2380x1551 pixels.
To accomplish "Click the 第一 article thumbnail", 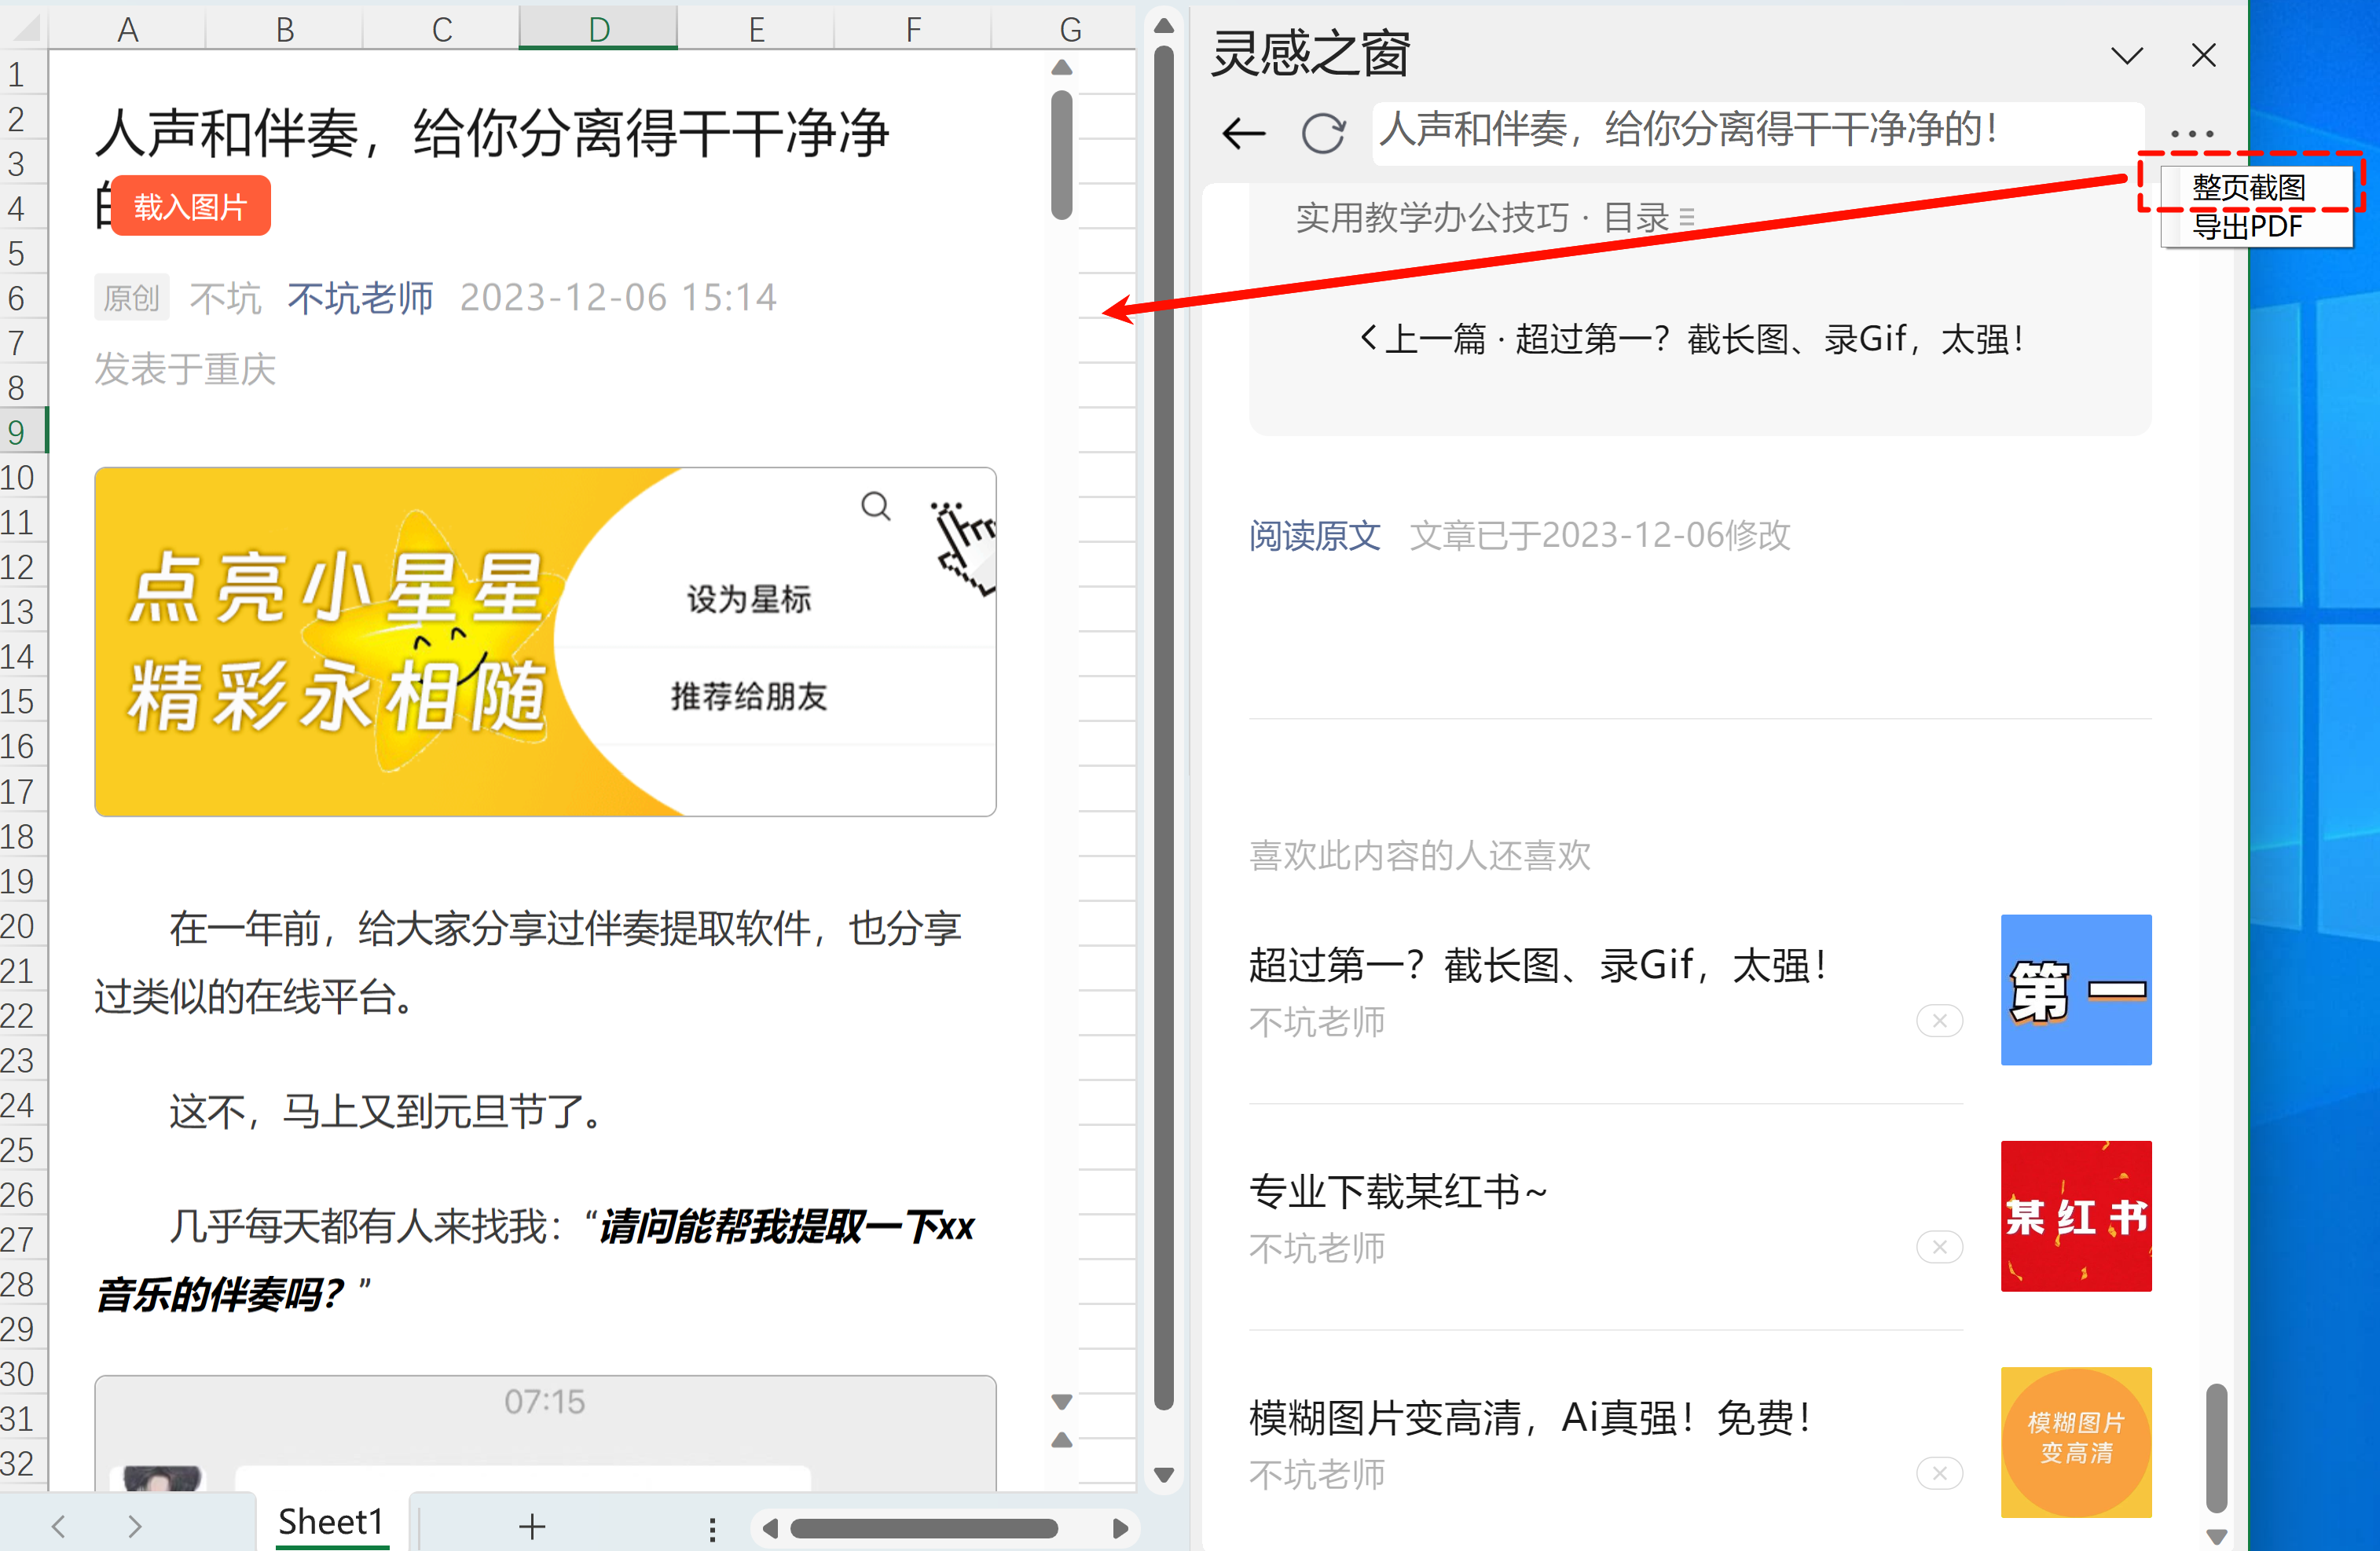I will 2075,990.
